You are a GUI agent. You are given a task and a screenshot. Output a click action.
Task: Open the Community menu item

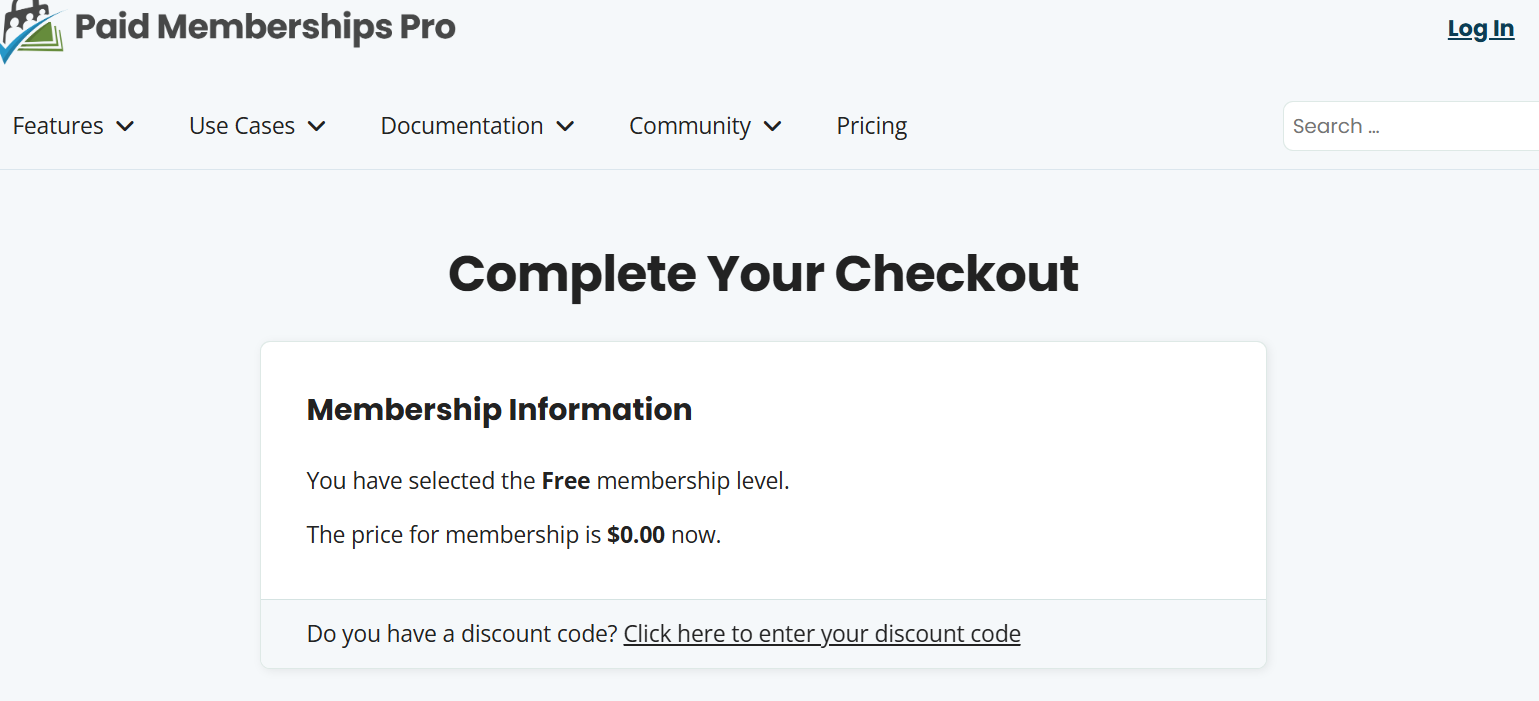pos(690,126)
